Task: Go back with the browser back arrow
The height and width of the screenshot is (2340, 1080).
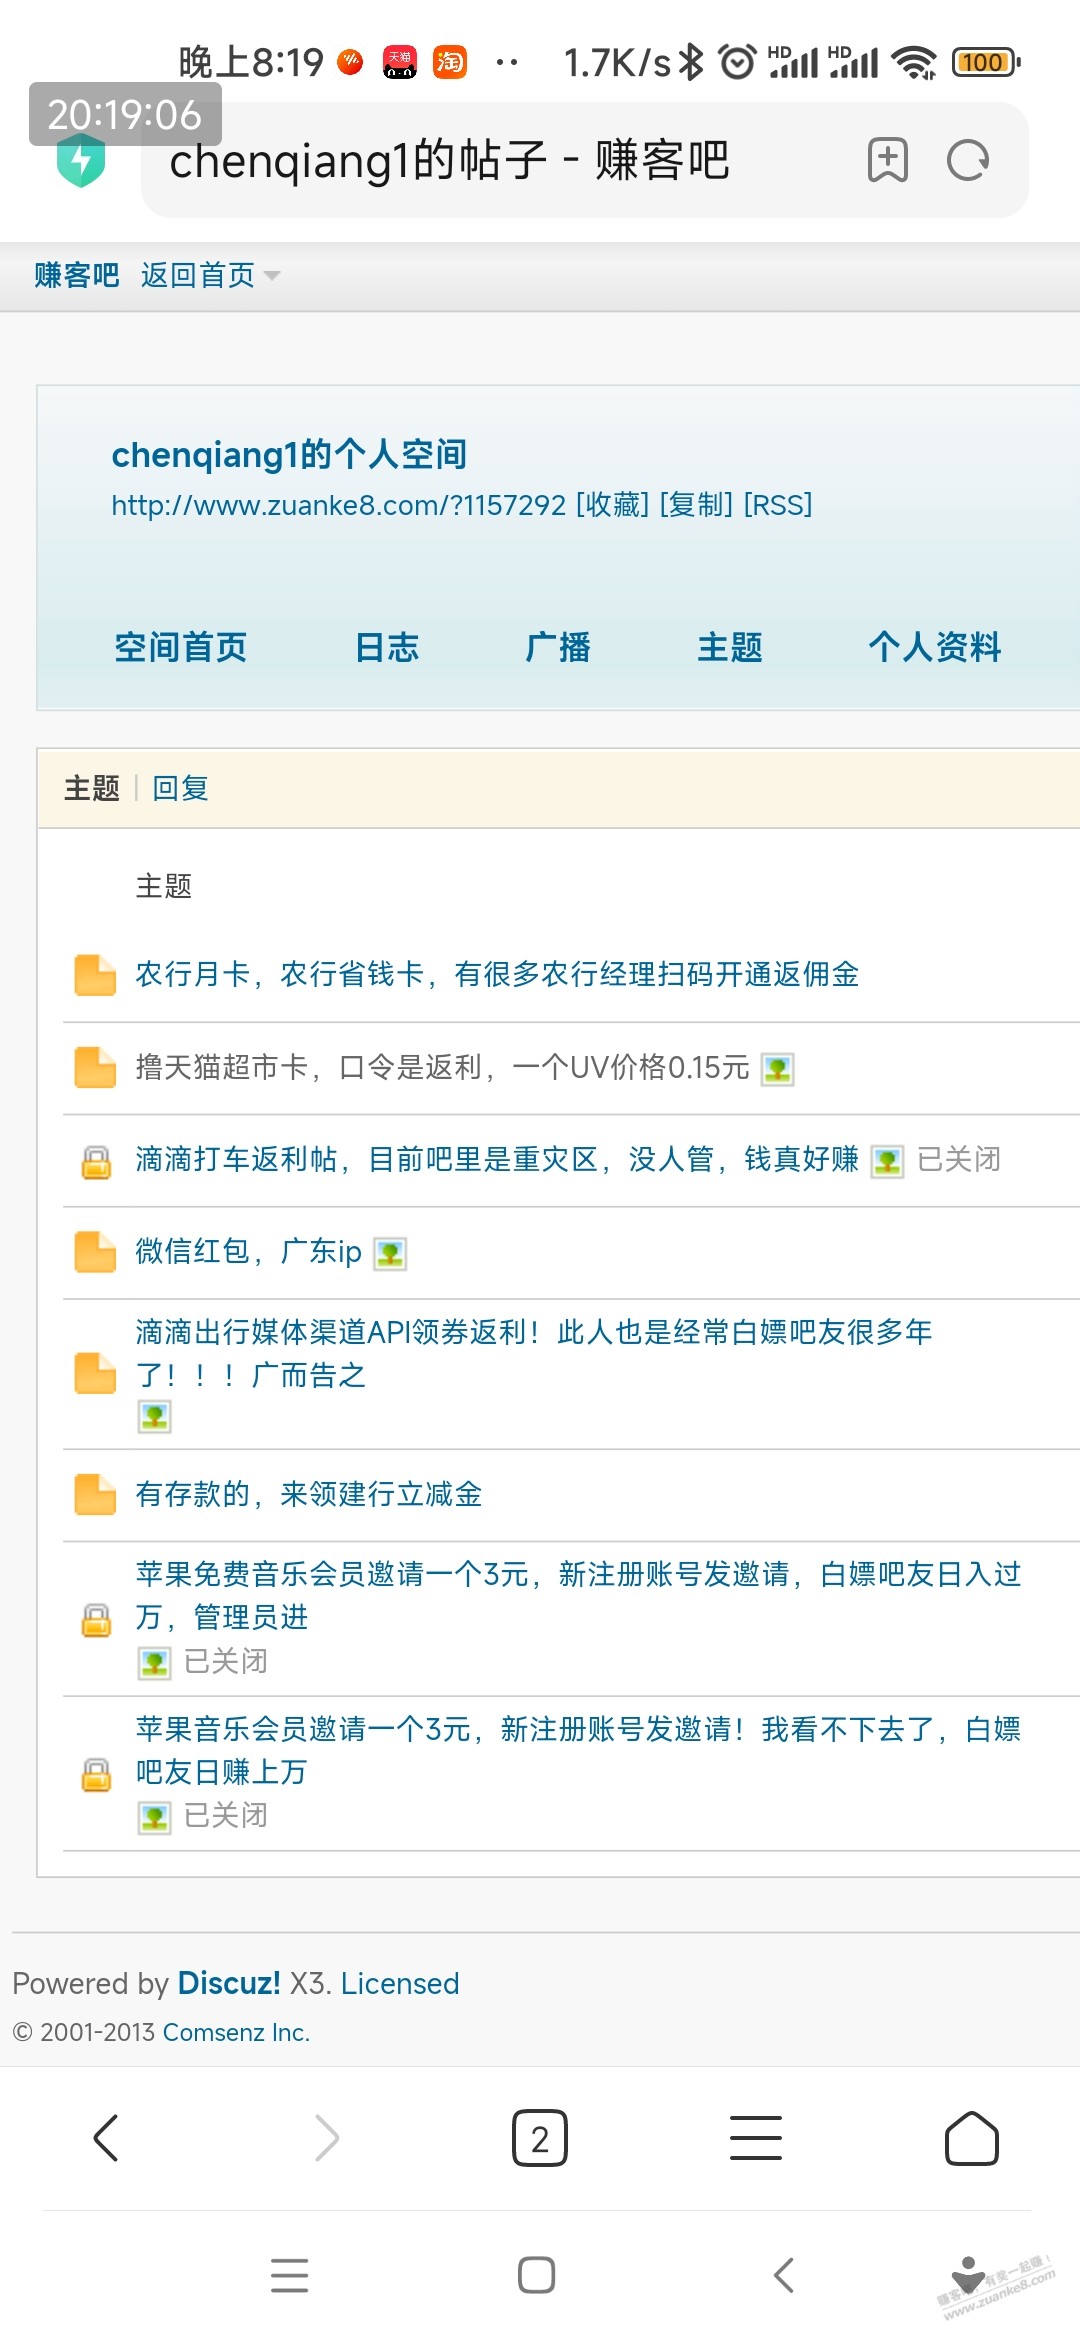Action: 106,2138
